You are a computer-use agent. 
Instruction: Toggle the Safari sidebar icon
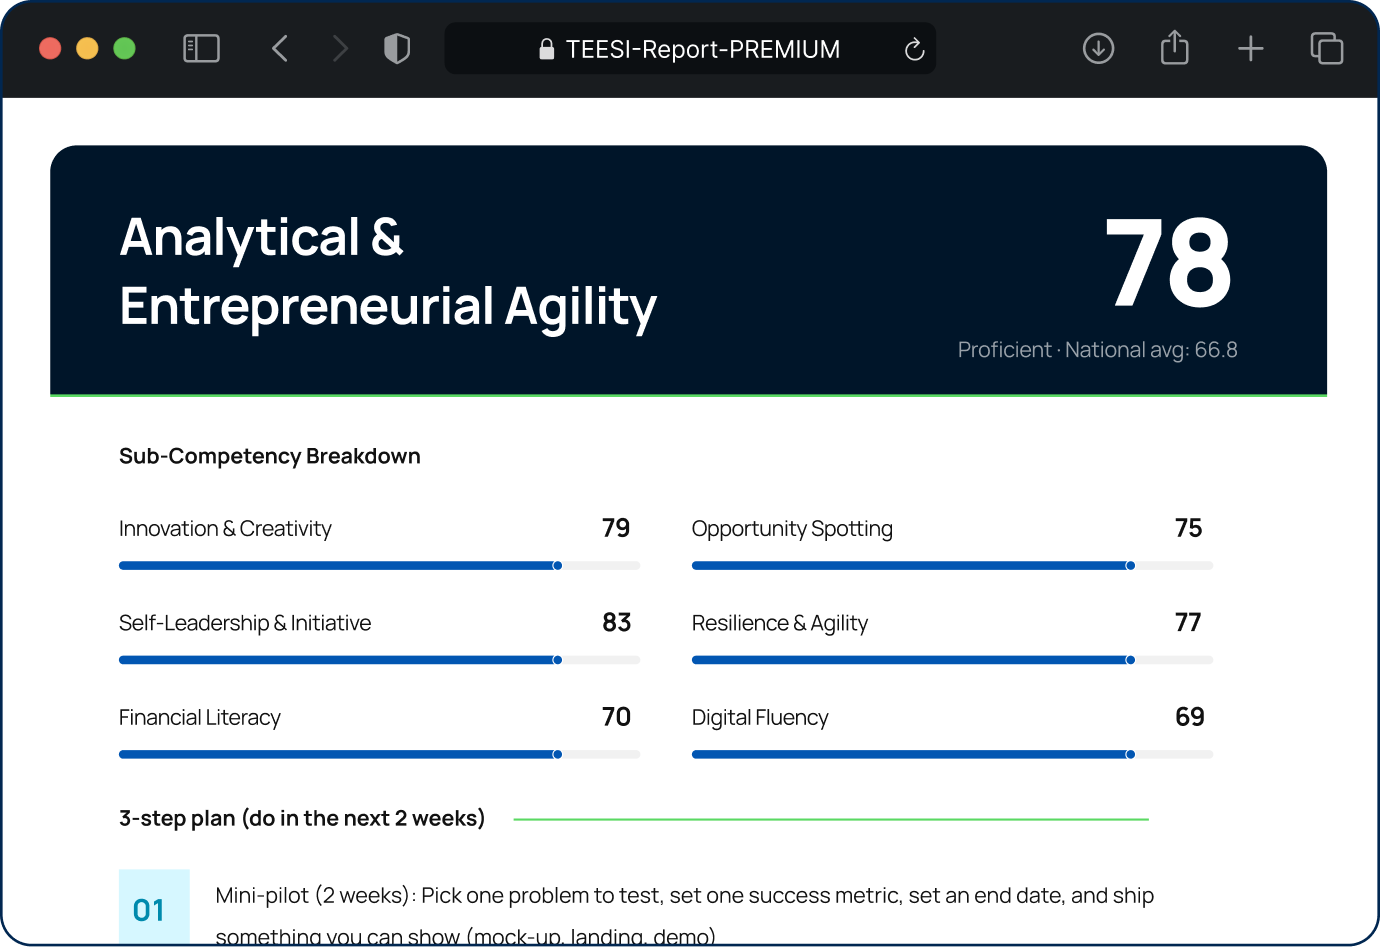tap(201, 48)
